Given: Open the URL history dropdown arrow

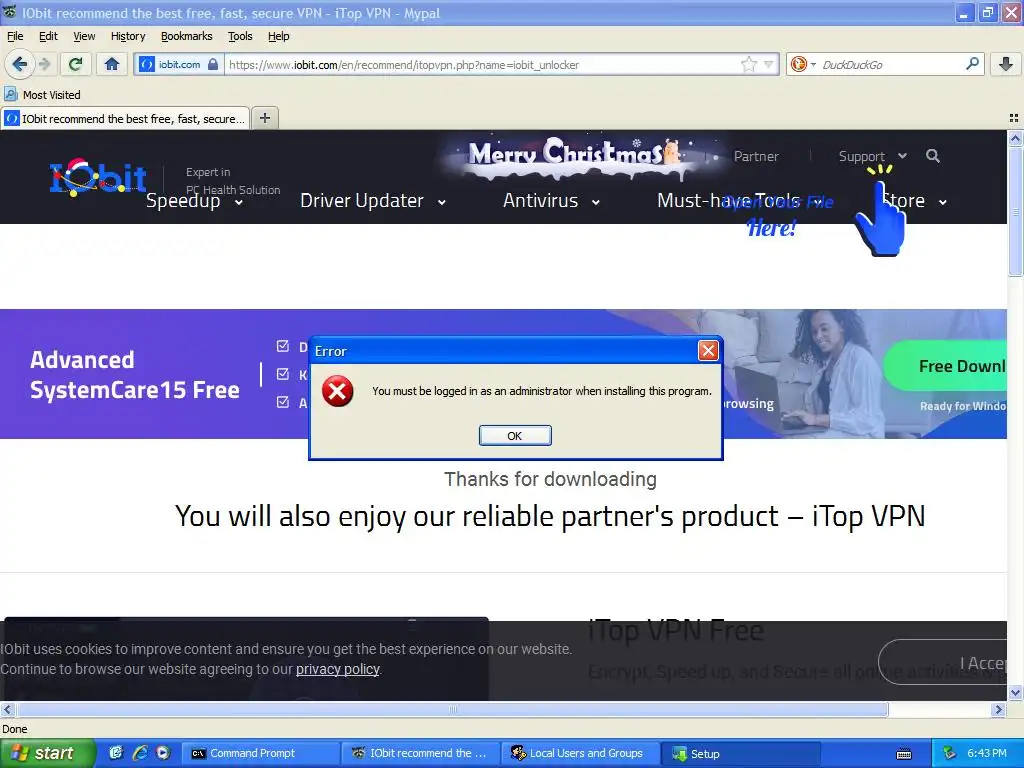Looking at the screenshot, I should [x=769, y=64].
